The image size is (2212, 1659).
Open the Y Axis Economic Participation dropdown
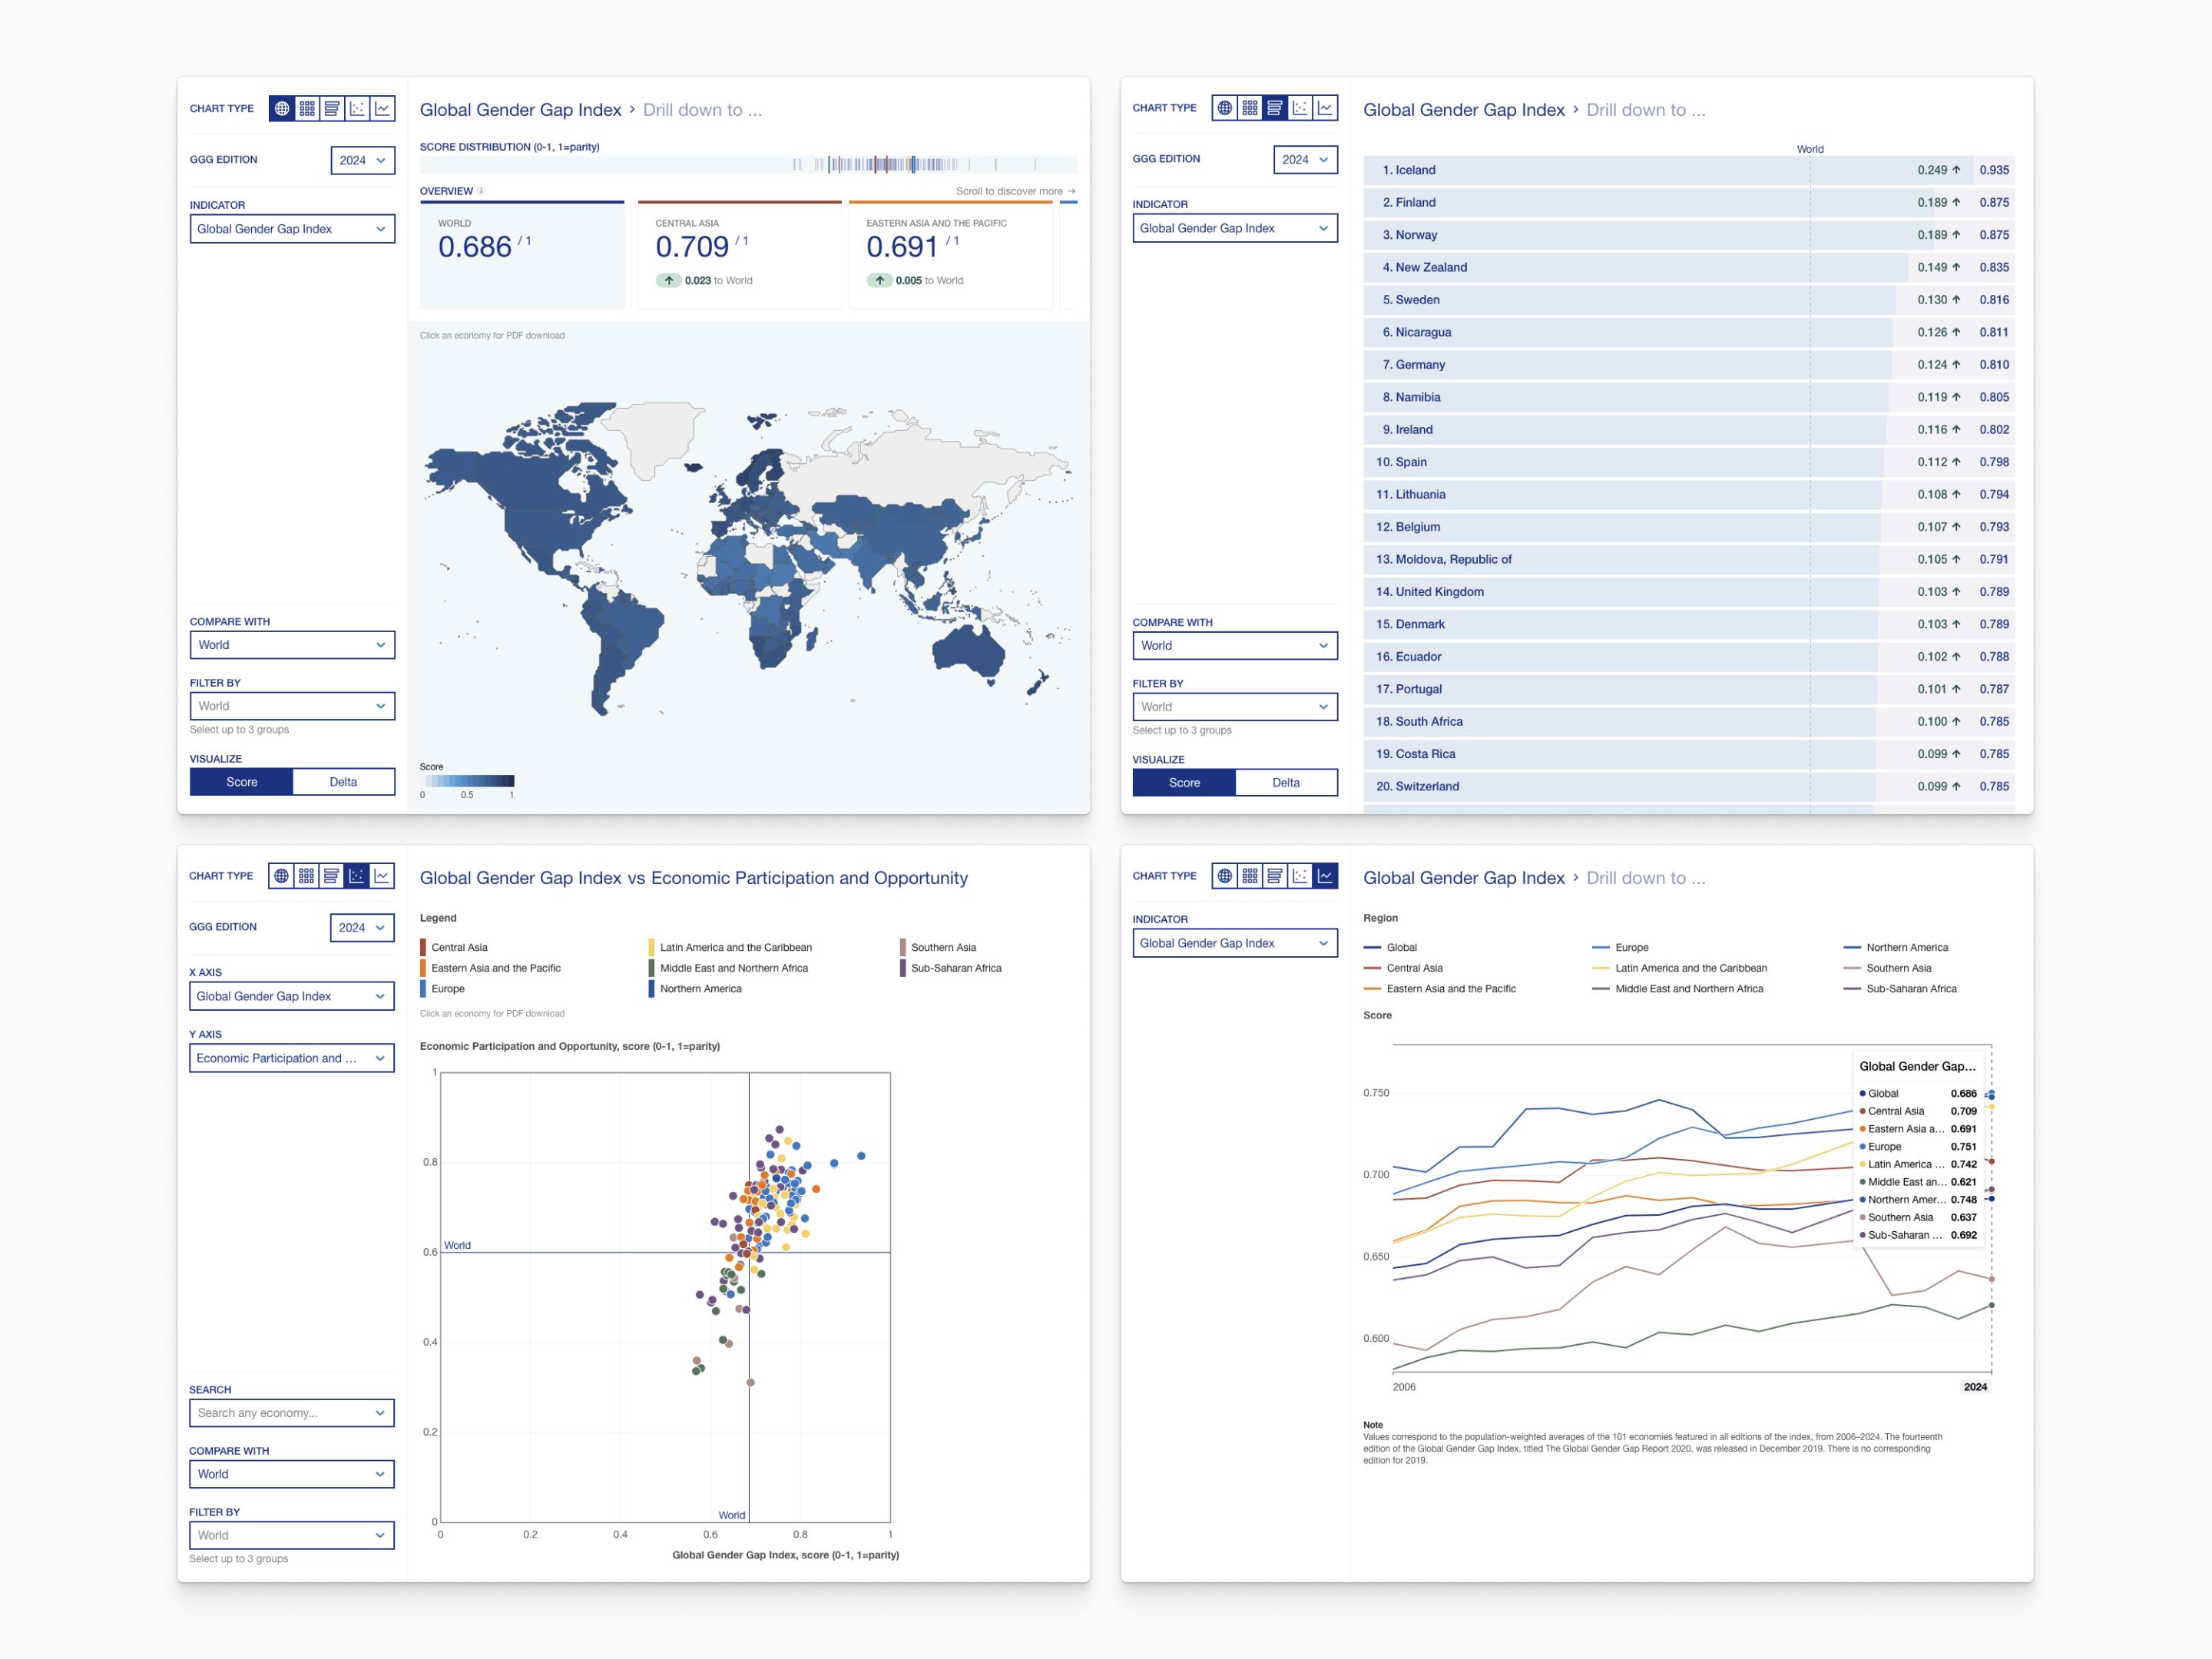(292, 1058)
